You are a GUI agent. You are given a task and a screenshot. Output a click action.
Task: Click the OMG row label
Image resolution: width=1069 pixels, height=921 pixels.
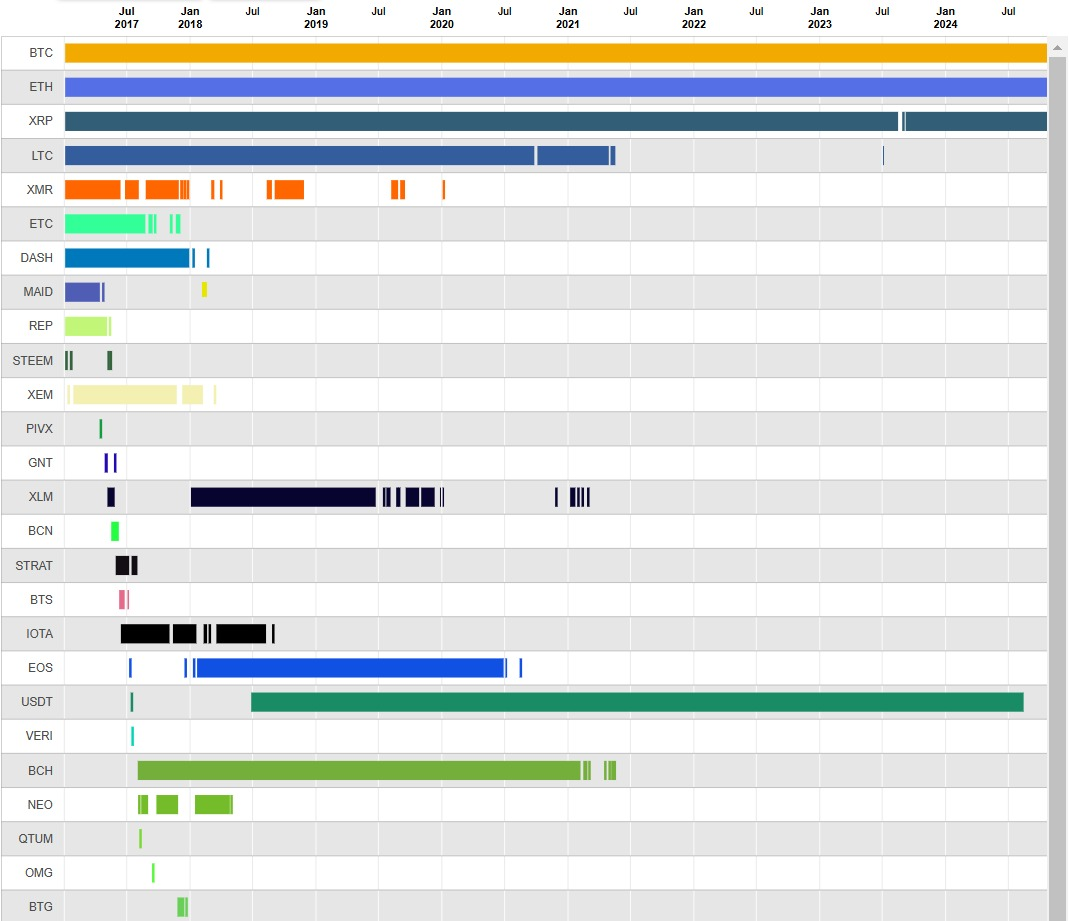tap(39, 873)
